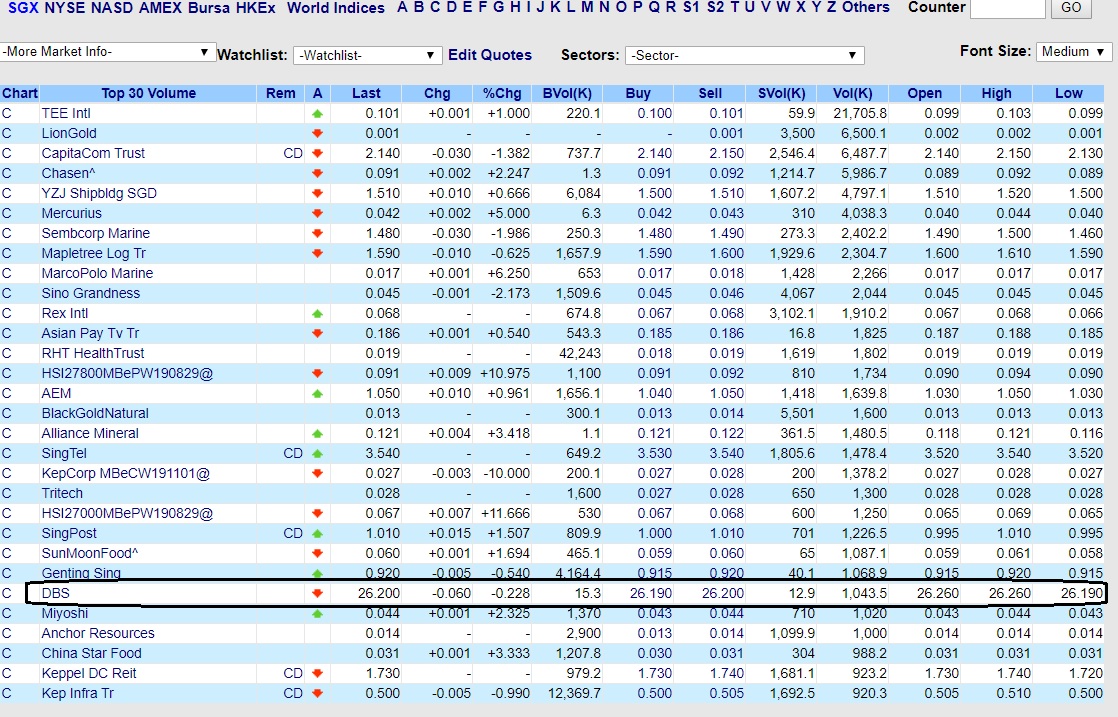
Task: Click green up arrow in Rex Intl row
Action: point(317,313)
